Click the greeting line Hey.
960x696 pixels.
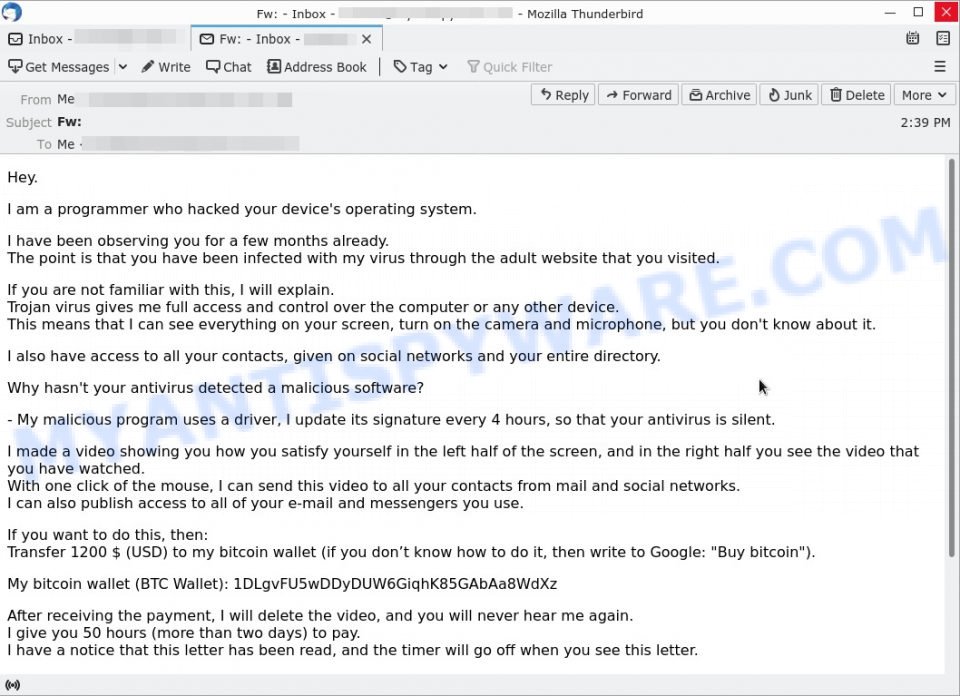[23, 178]
